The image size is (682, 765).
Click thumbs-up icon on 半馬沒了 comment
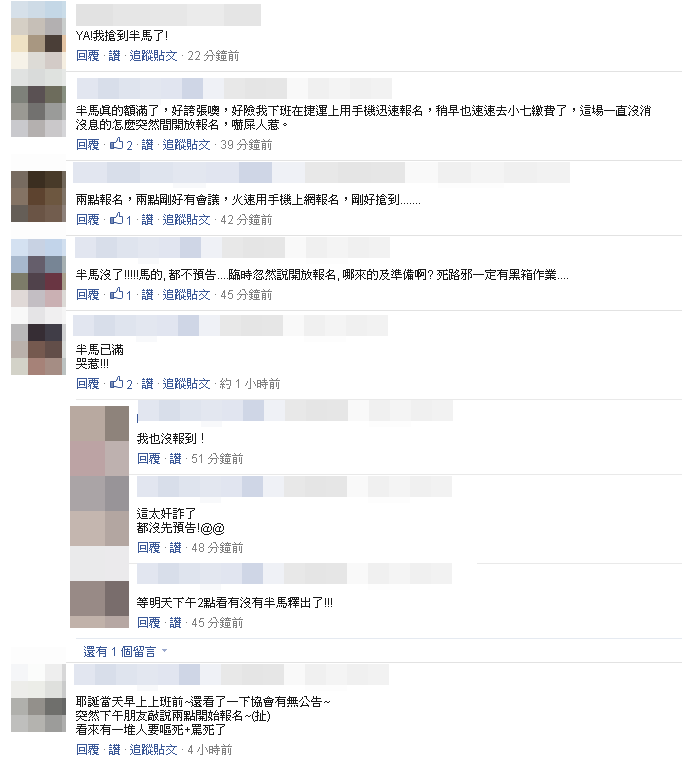[116, 294]
